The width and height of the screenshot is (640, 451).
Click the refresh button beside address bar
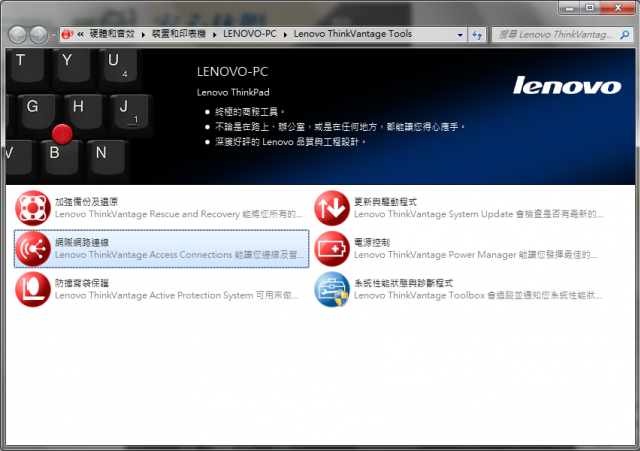tap(477, 35)
